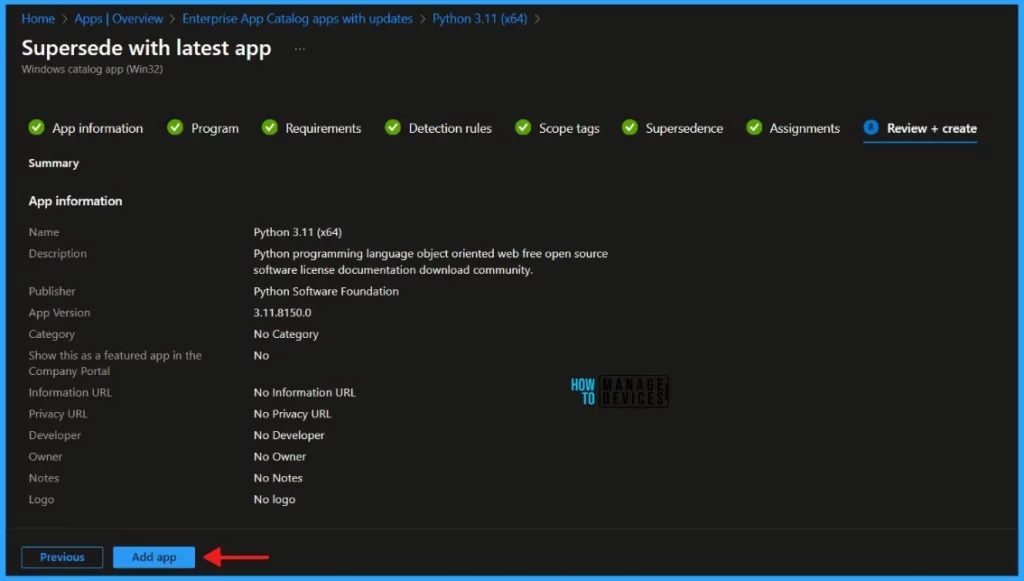
Task: Switch to the Requirements tab
Action: (323, 129)
